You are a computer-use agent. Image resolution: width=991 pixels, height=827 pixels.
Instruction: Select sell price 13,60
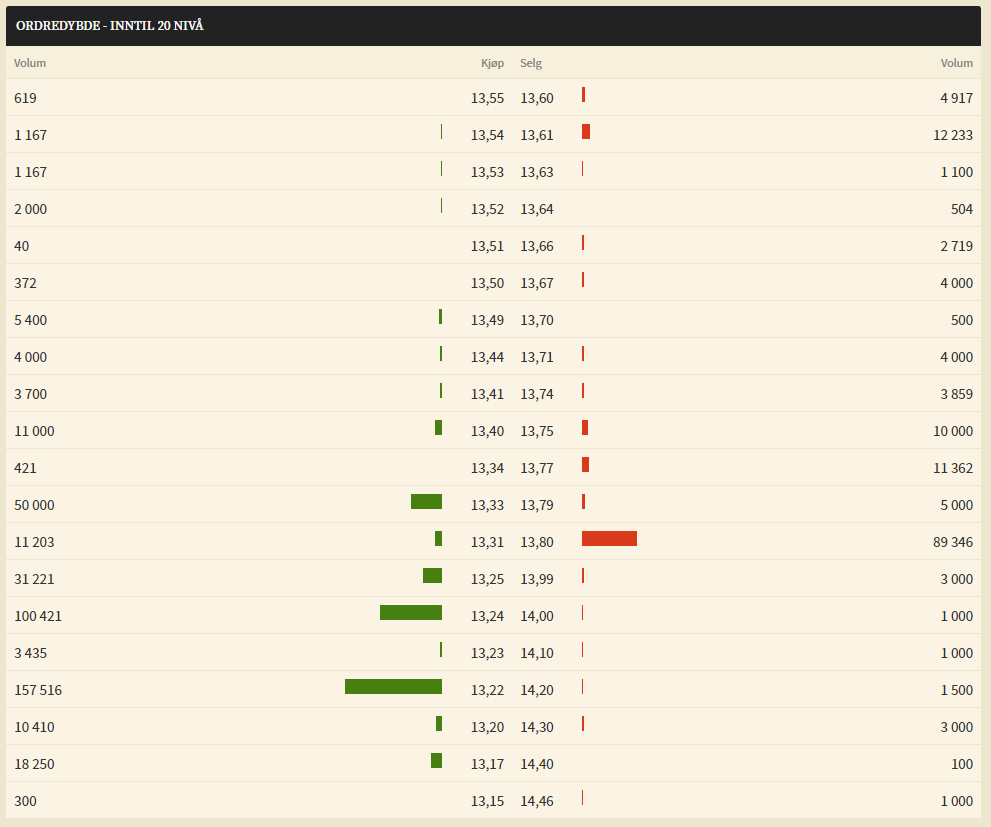click(x=537, y=98)
